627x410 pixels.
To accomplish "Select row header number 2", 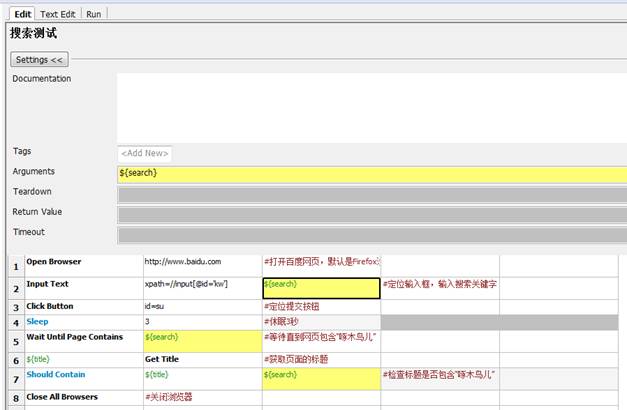I will (x=16, y=289).
